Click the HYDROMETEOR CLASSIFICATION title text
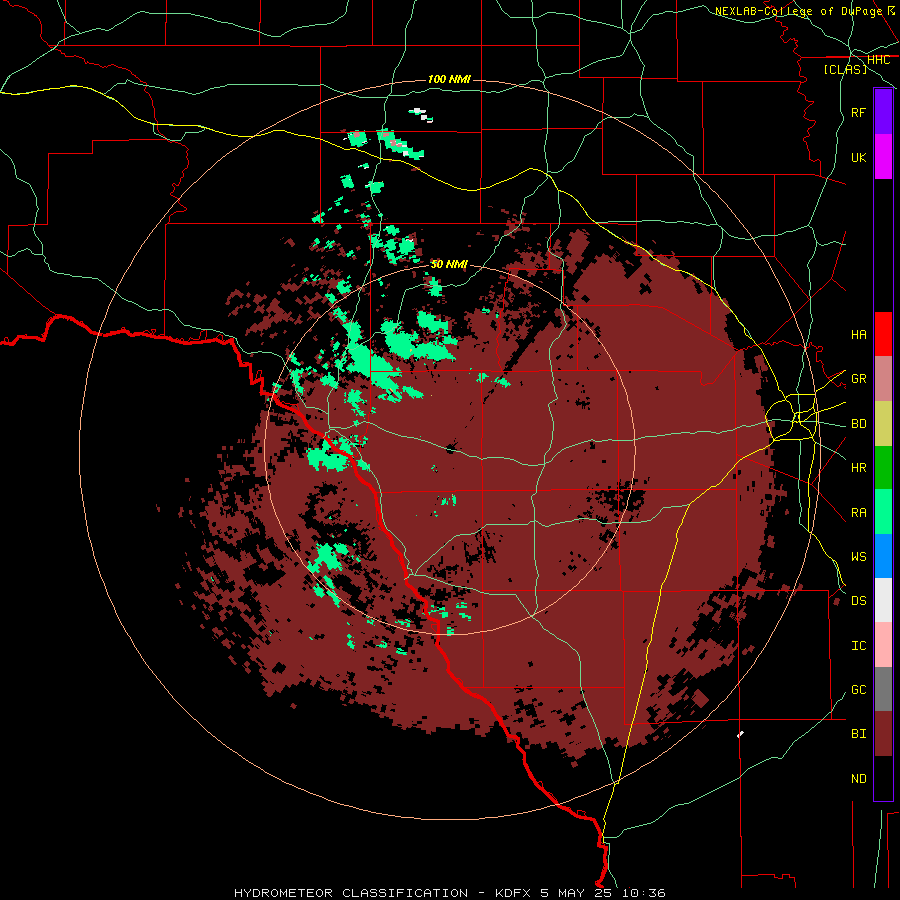 [351, 893]
